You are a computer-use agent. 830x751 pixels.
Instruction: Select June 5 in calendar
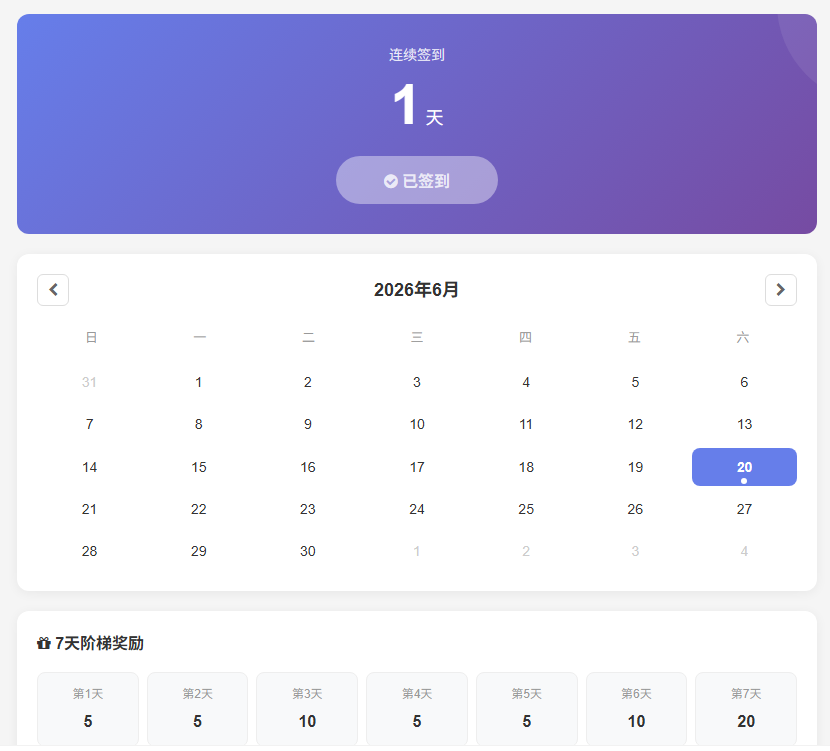[x=635, y=382]
